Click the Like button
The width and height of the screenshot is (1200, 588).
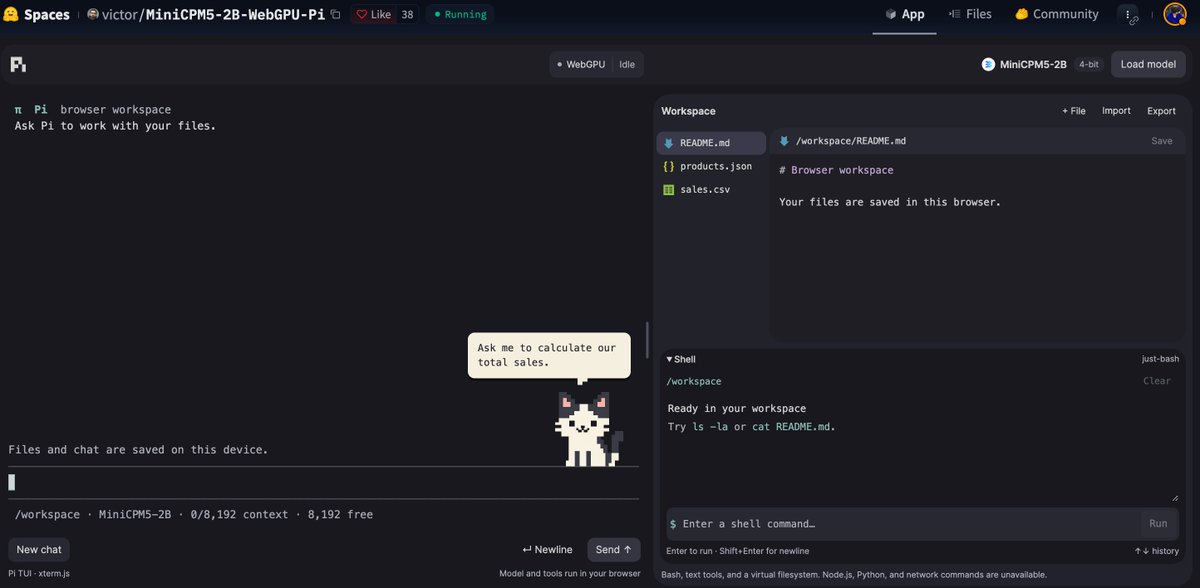[x=372, y=15]
